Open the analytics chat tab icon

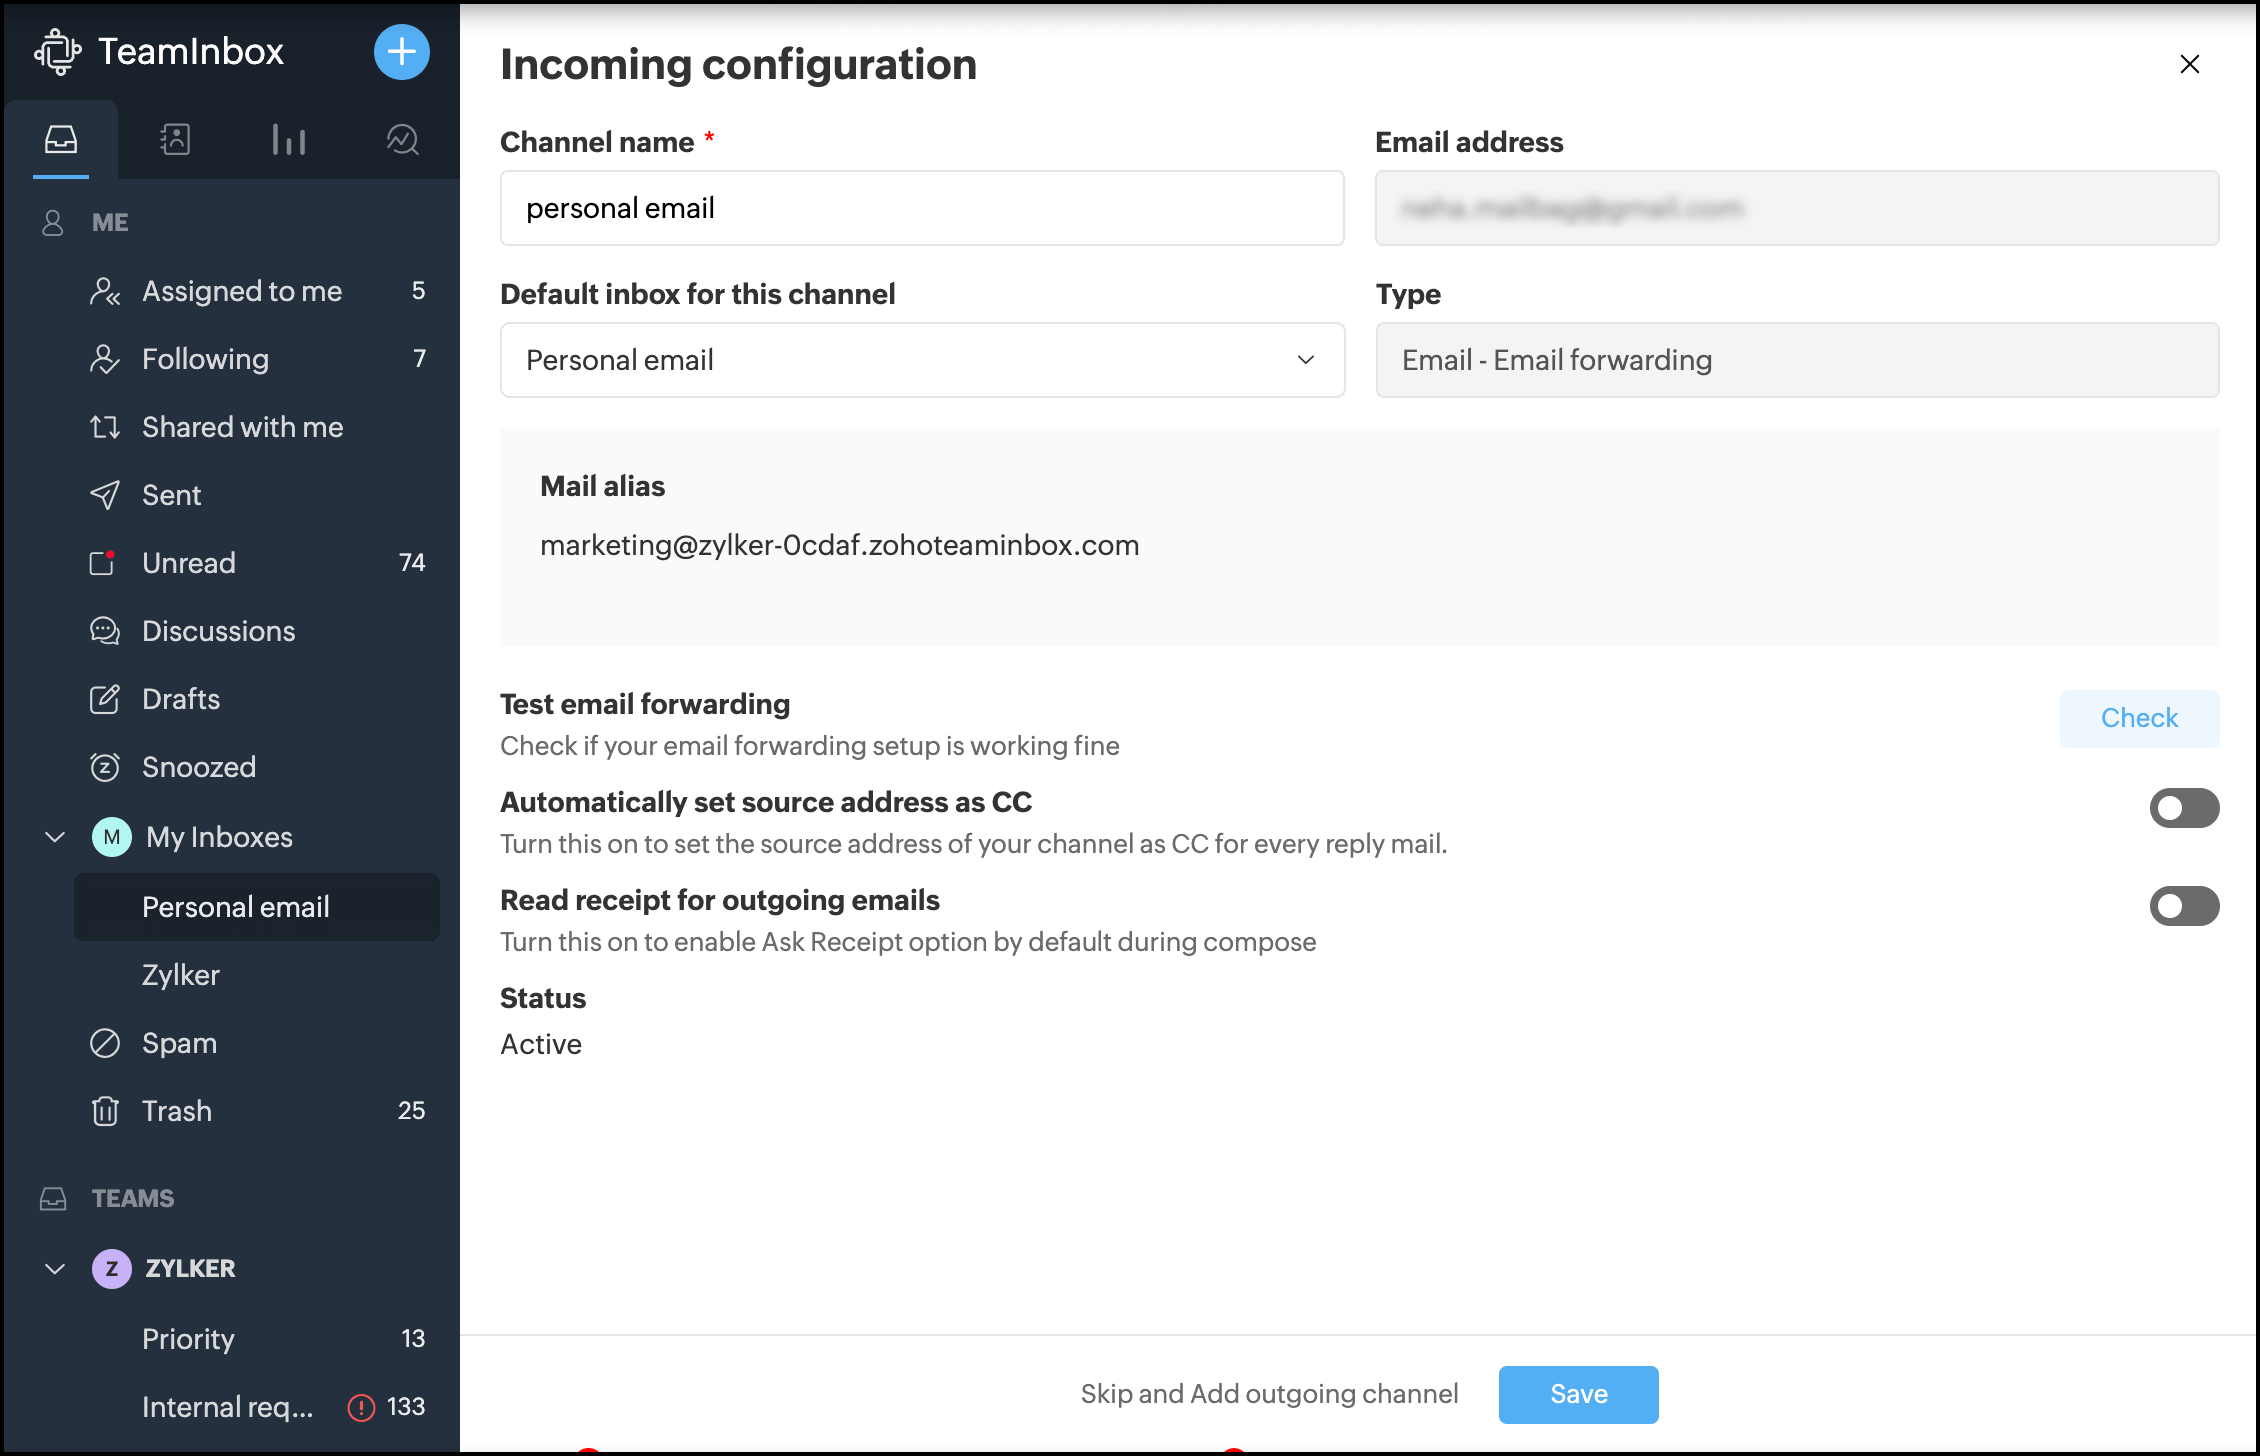(x=402, y=139)
